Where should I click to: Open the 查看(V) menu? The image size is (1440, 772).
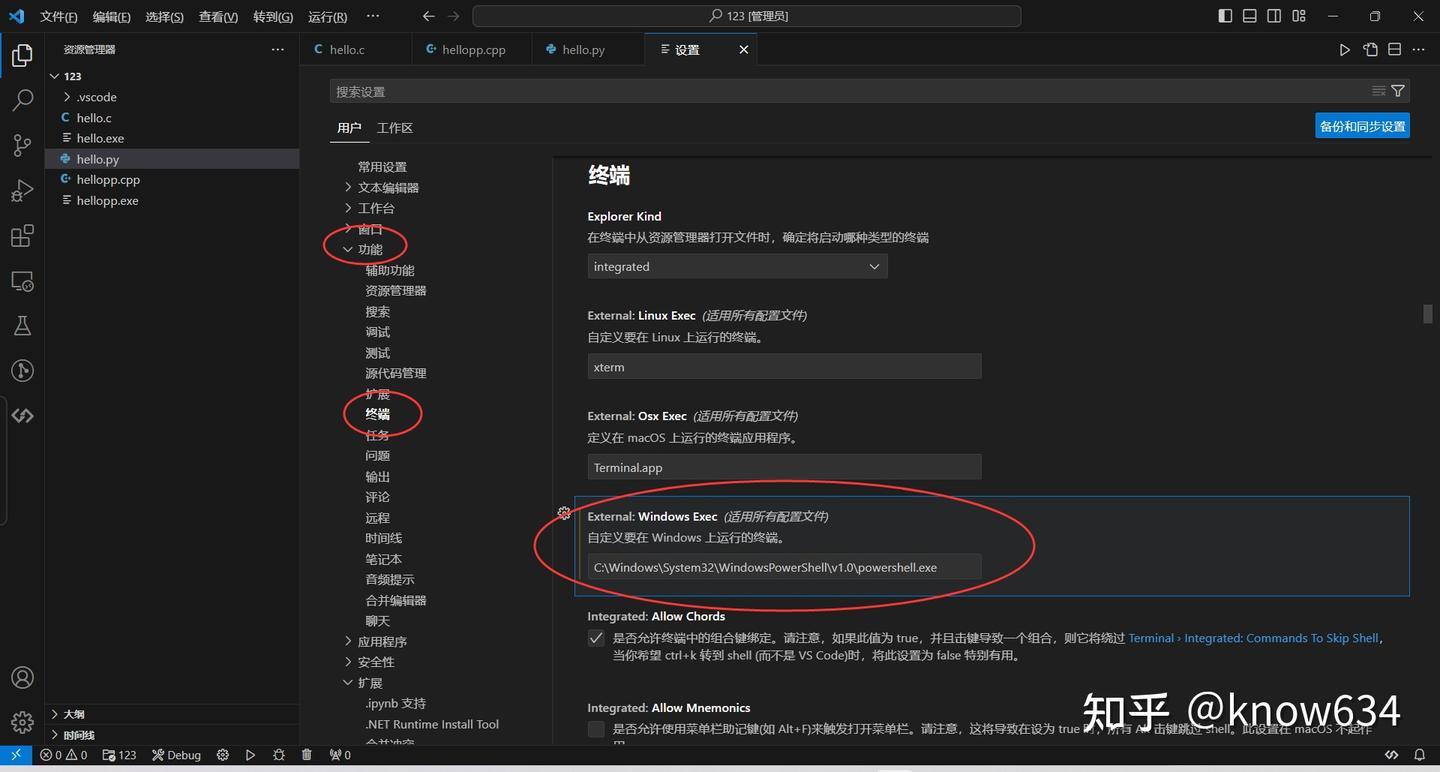click(218, 17)
